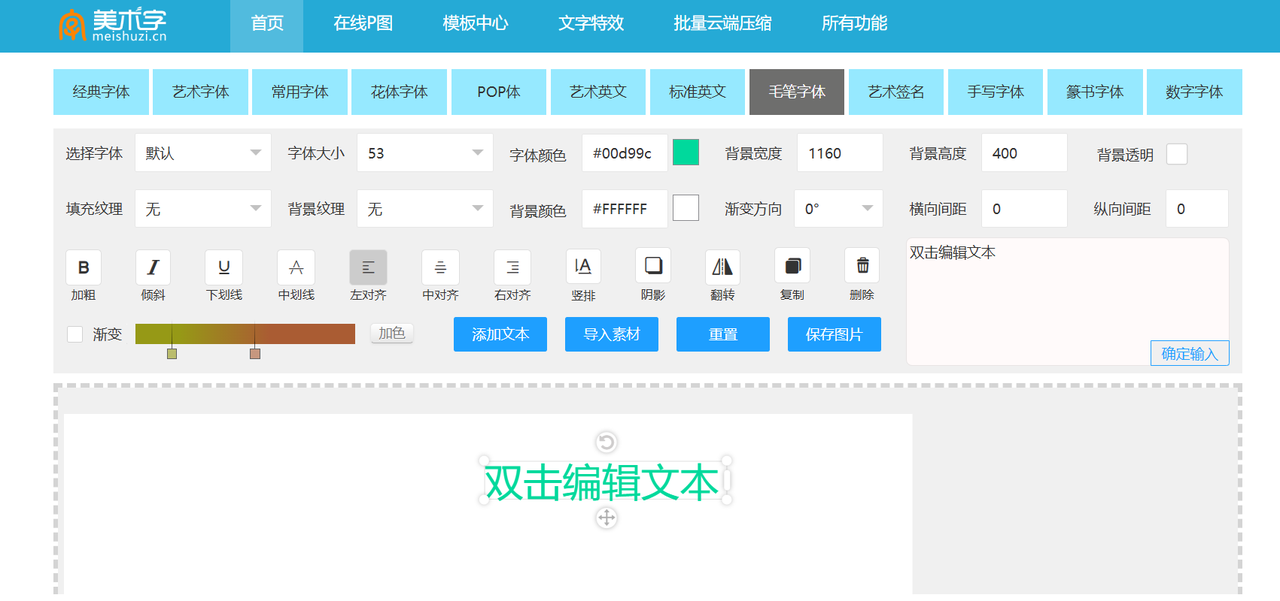Open the 渐变方向 angle dropdown
Image resolution: width=1280 pixels, height=601 pixels.
(838, 209)
